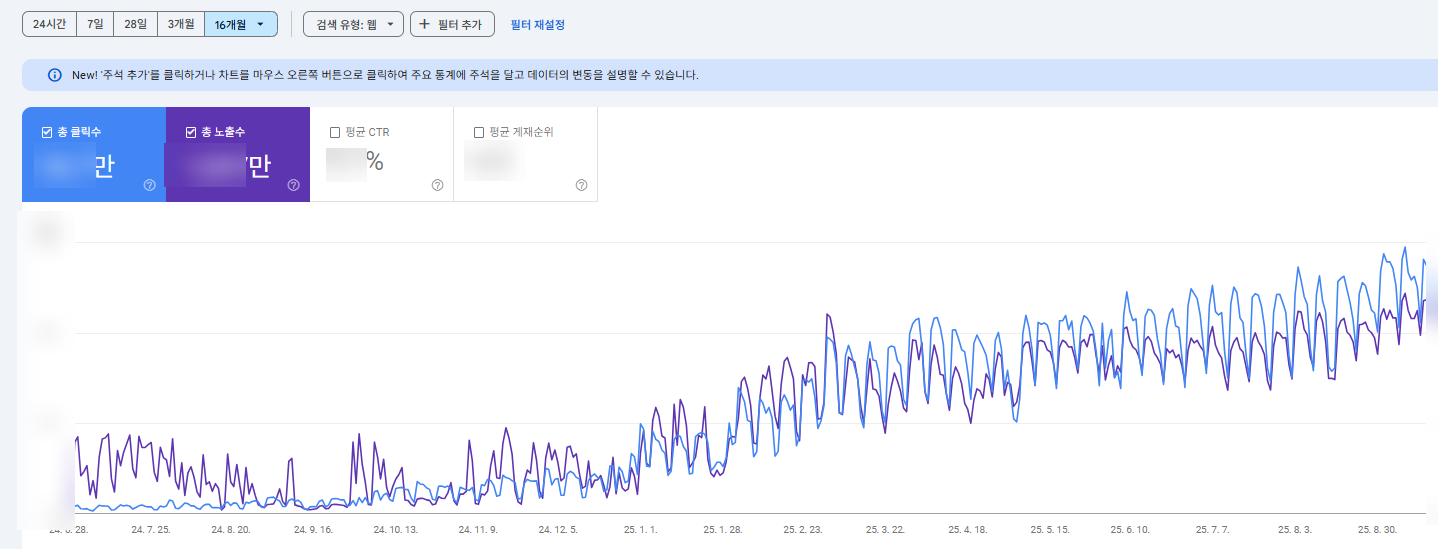This screenshot has height=549, width=1438.
Task: Select the 3개월 date range tab
Action: pos(181,24)
